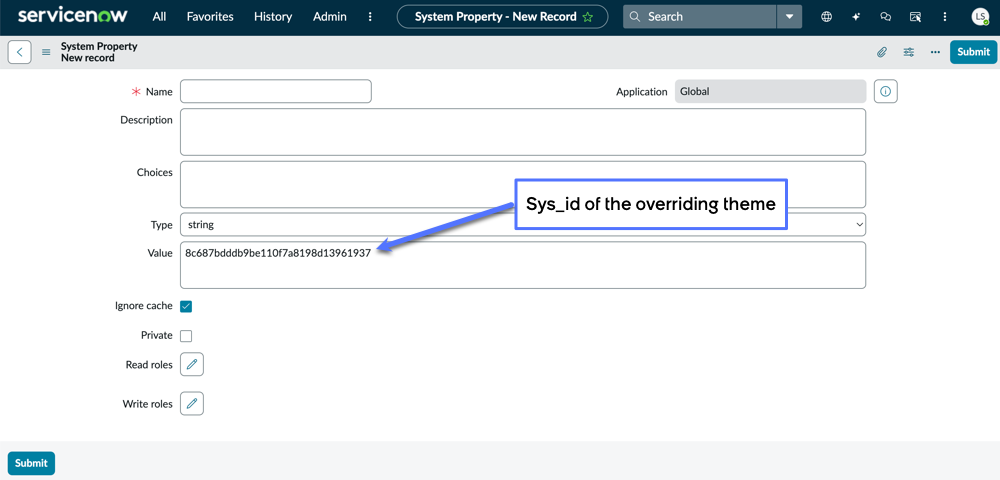
Task: Click the bottom Submit button
Action: pyautogui.click(x=31, y=463)
